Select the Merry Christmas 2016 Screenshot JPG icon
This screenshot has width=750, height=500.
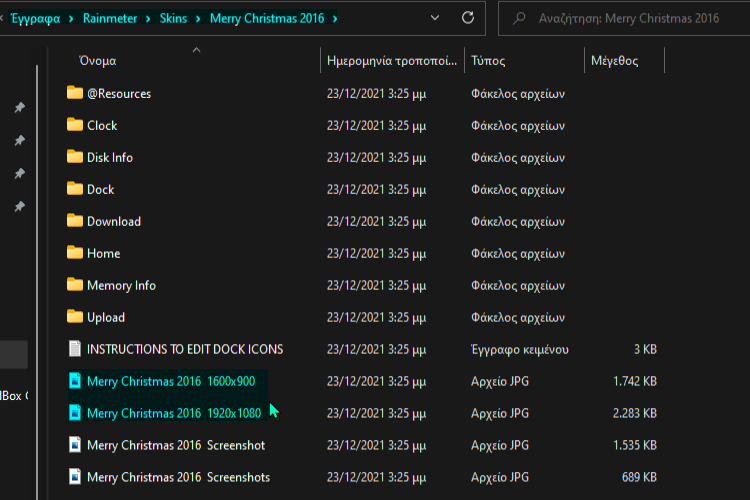pos(75,445)
